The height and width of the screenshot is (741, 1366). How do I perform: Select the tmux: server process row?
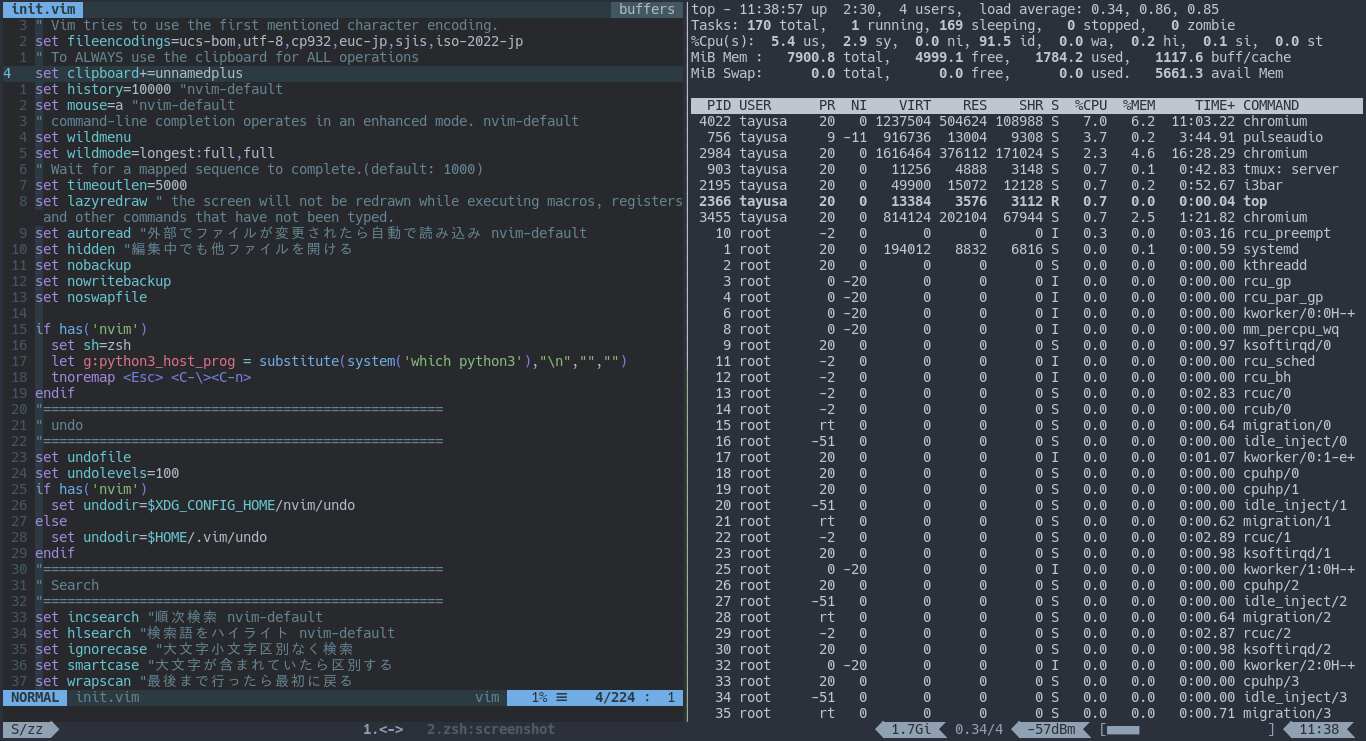click(x=1026, y=169)
